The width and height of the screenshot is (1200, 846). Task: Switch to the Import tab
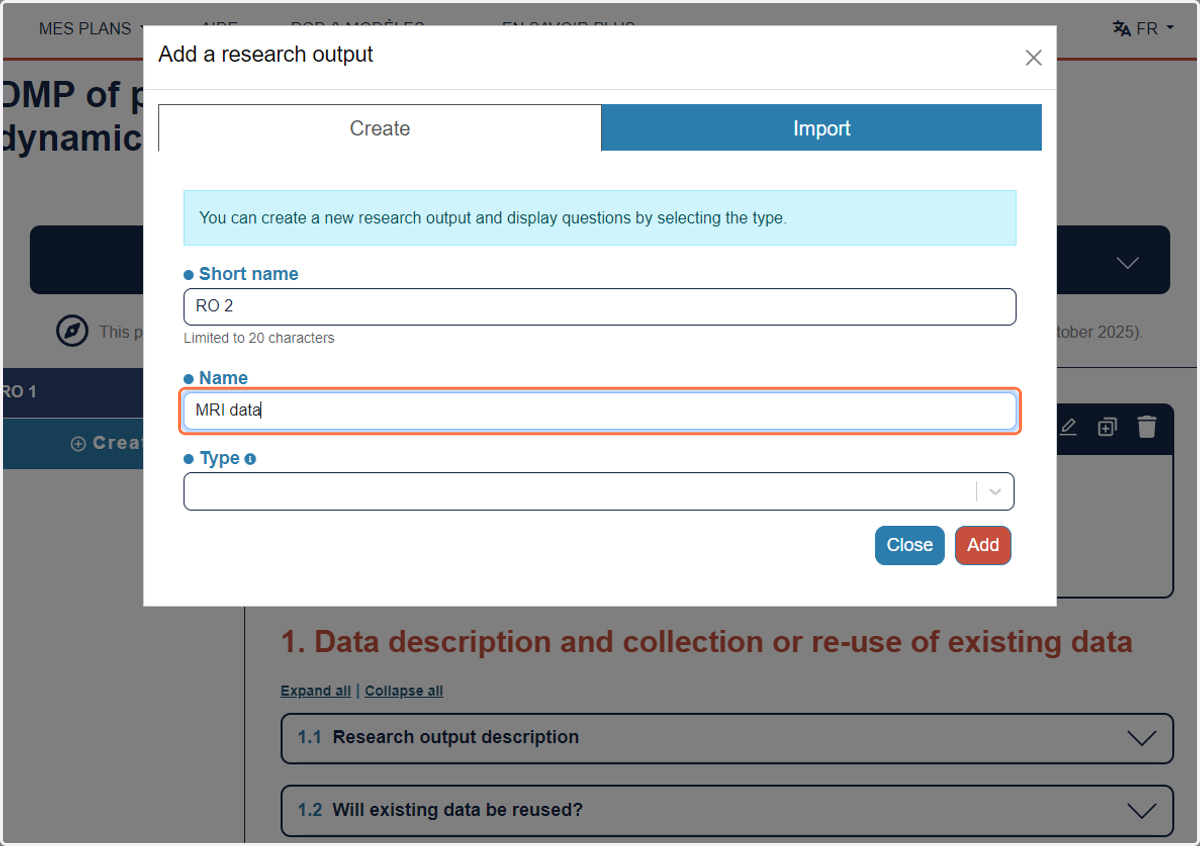[821, 128]
